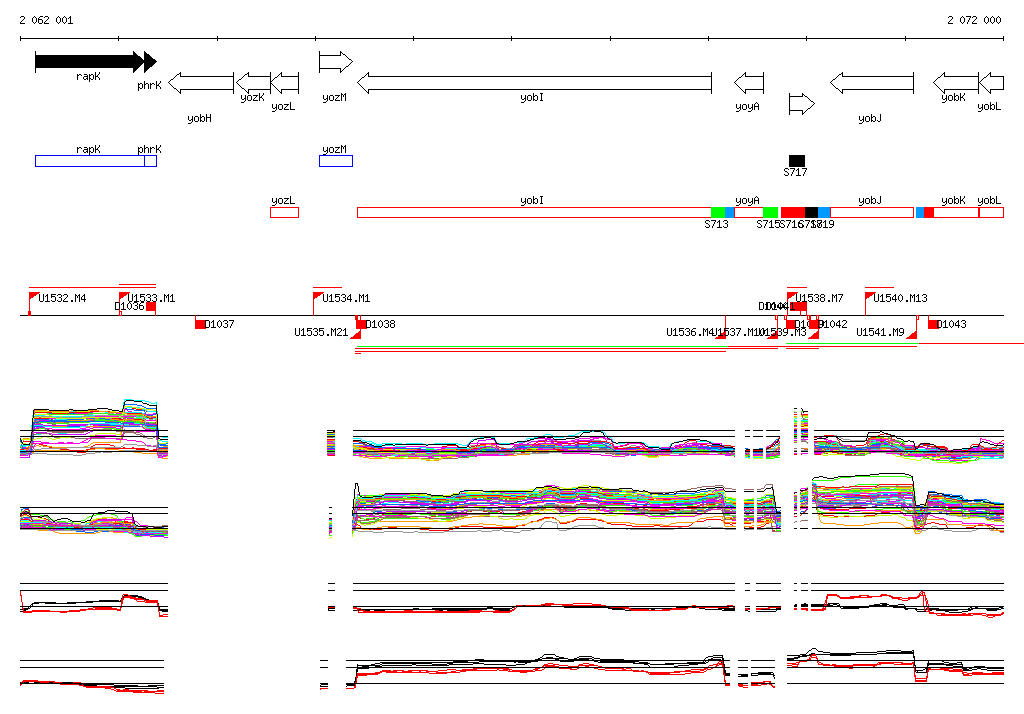Click the black rapK gene arrow
This screenshot has height=714, width=1024.
pyautogui.click(x=88, y=61)
